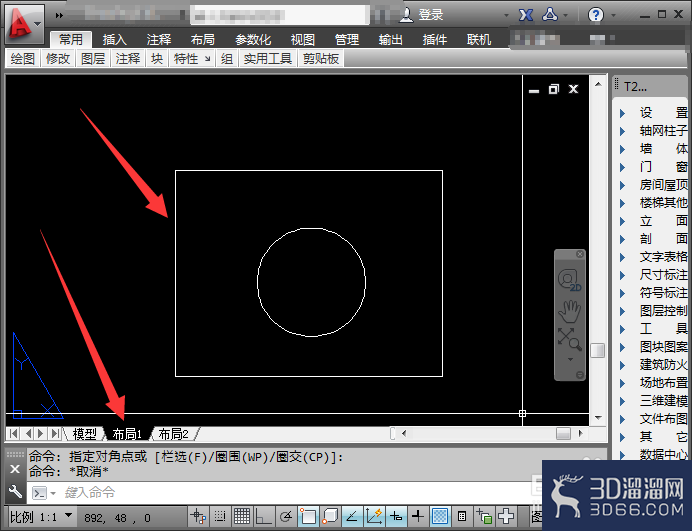Open the dropdown arrow beside help icon
The image size is (692, 531).
pyautogui.click(x=613, y=15)
